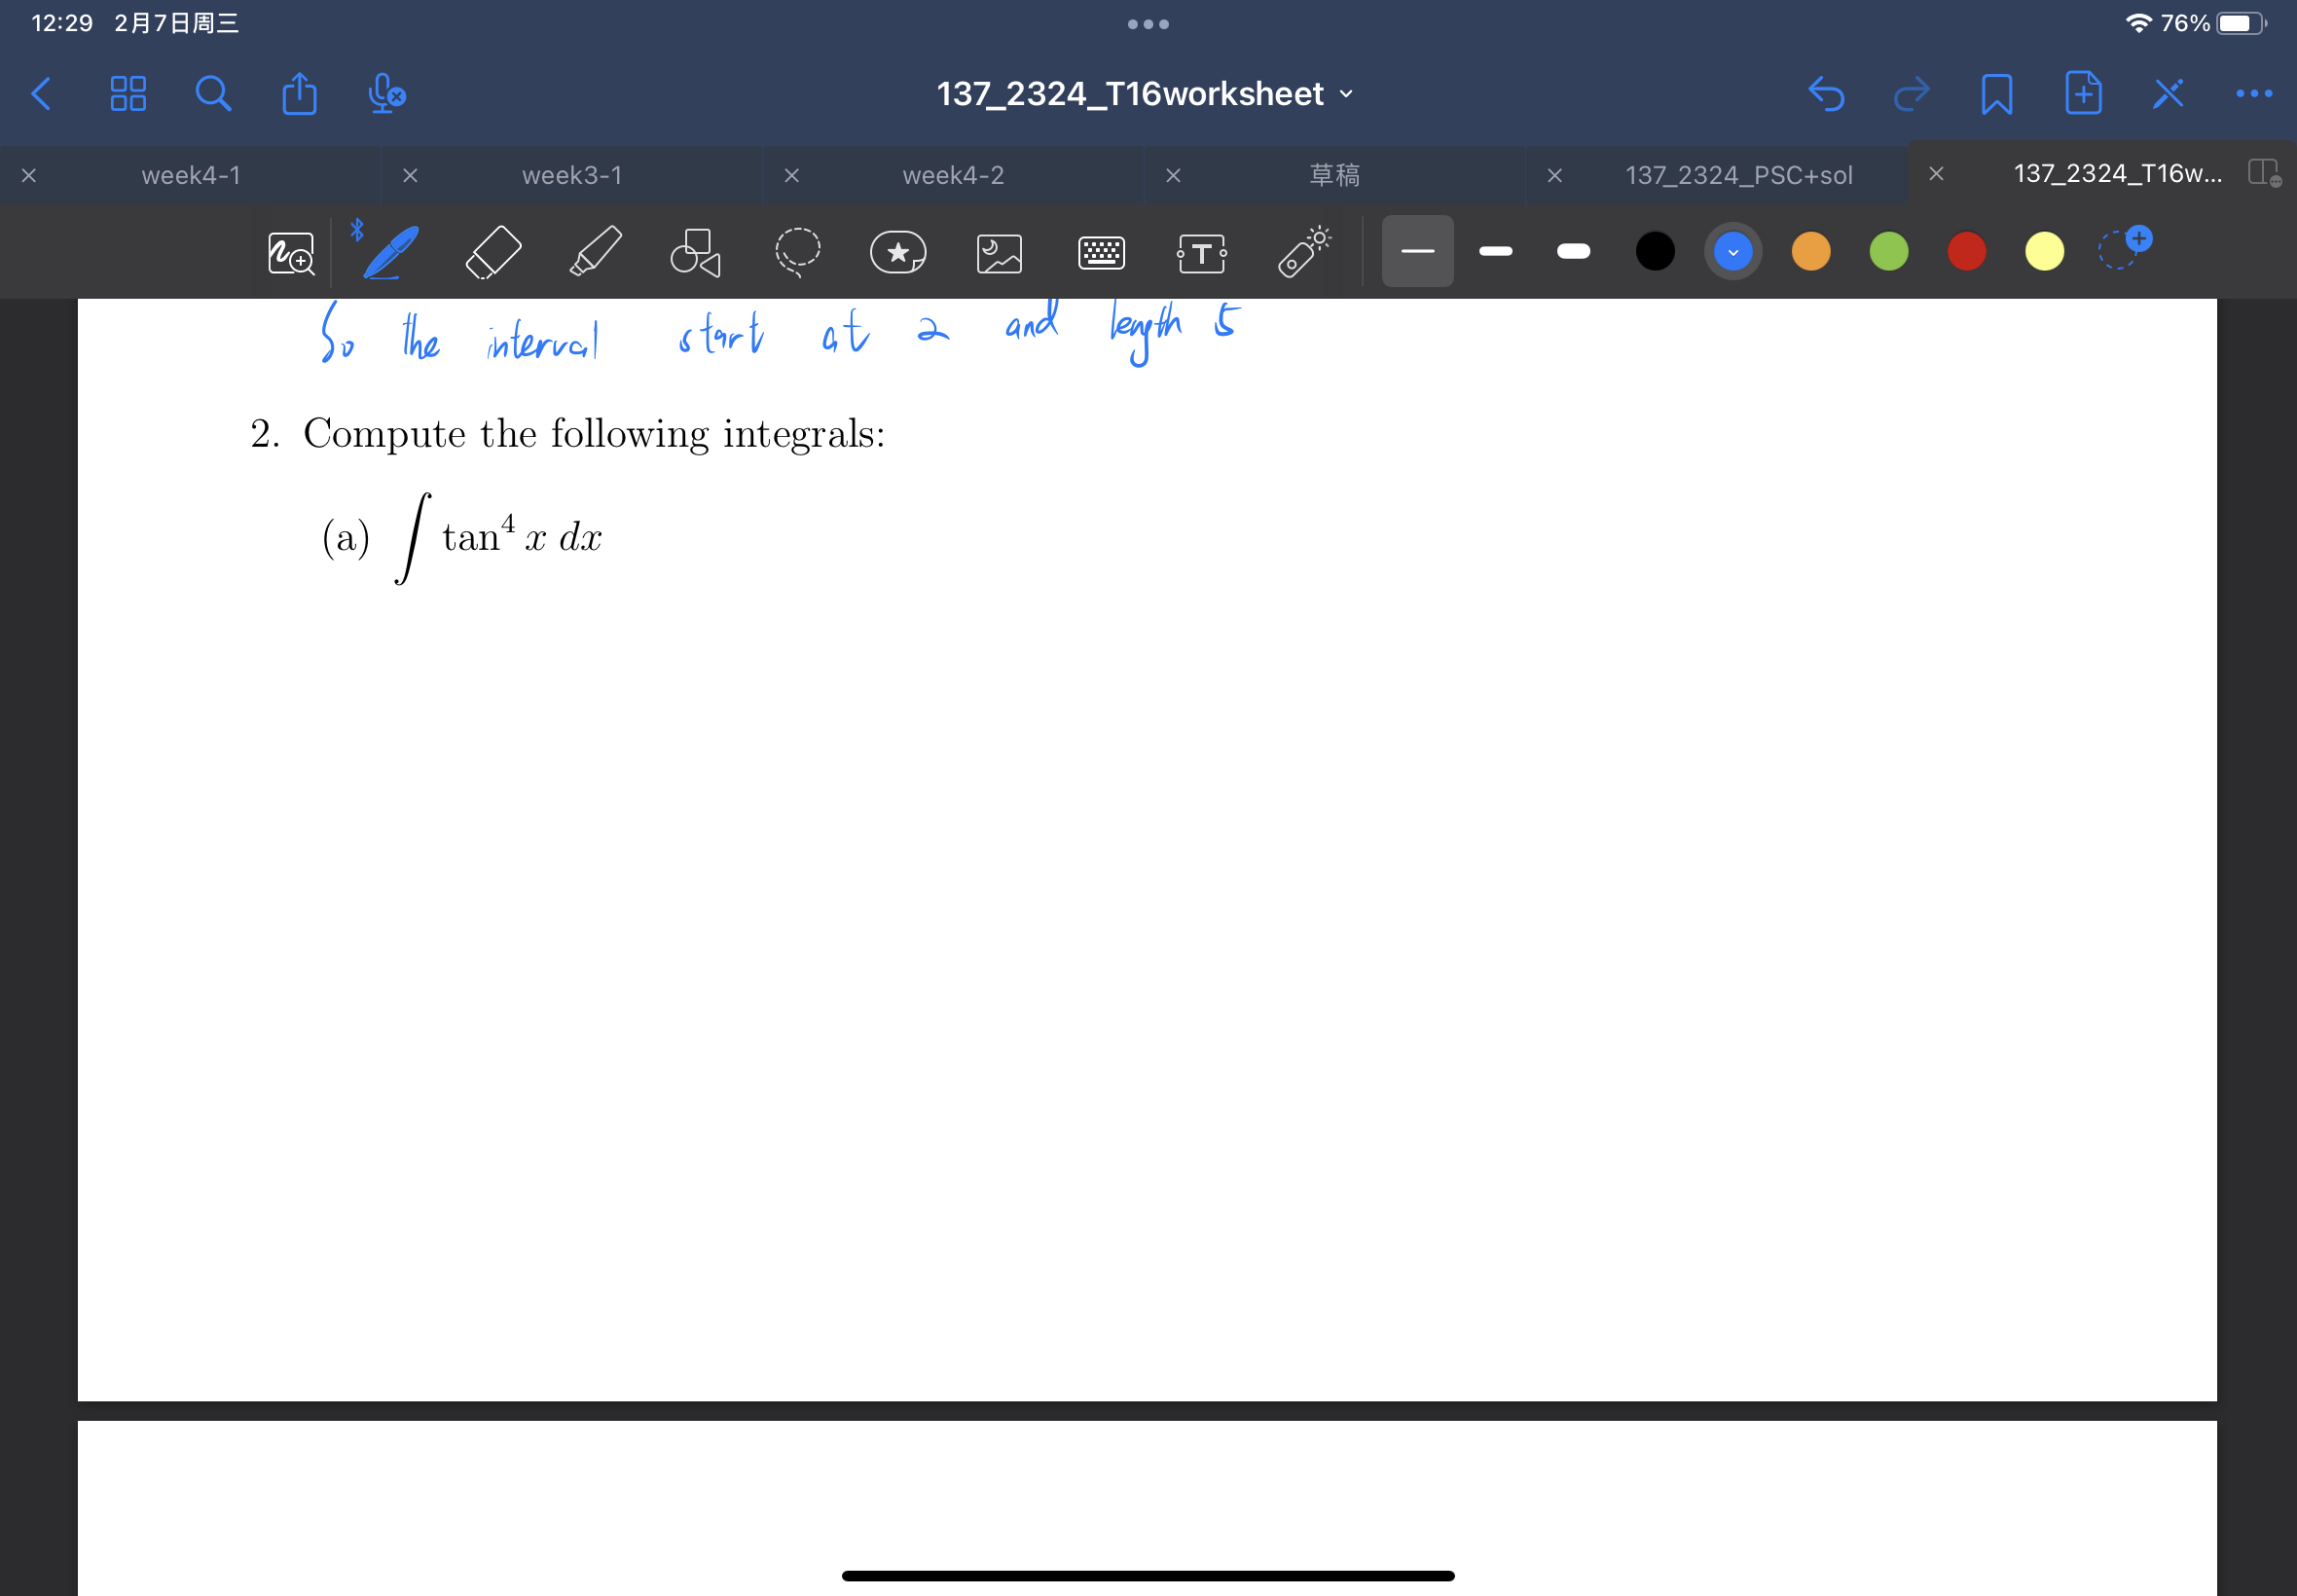Select the laser pointer tool
This screenshot has height=1596, width=2297.
pyautogui.click(x=1300, y=250)
